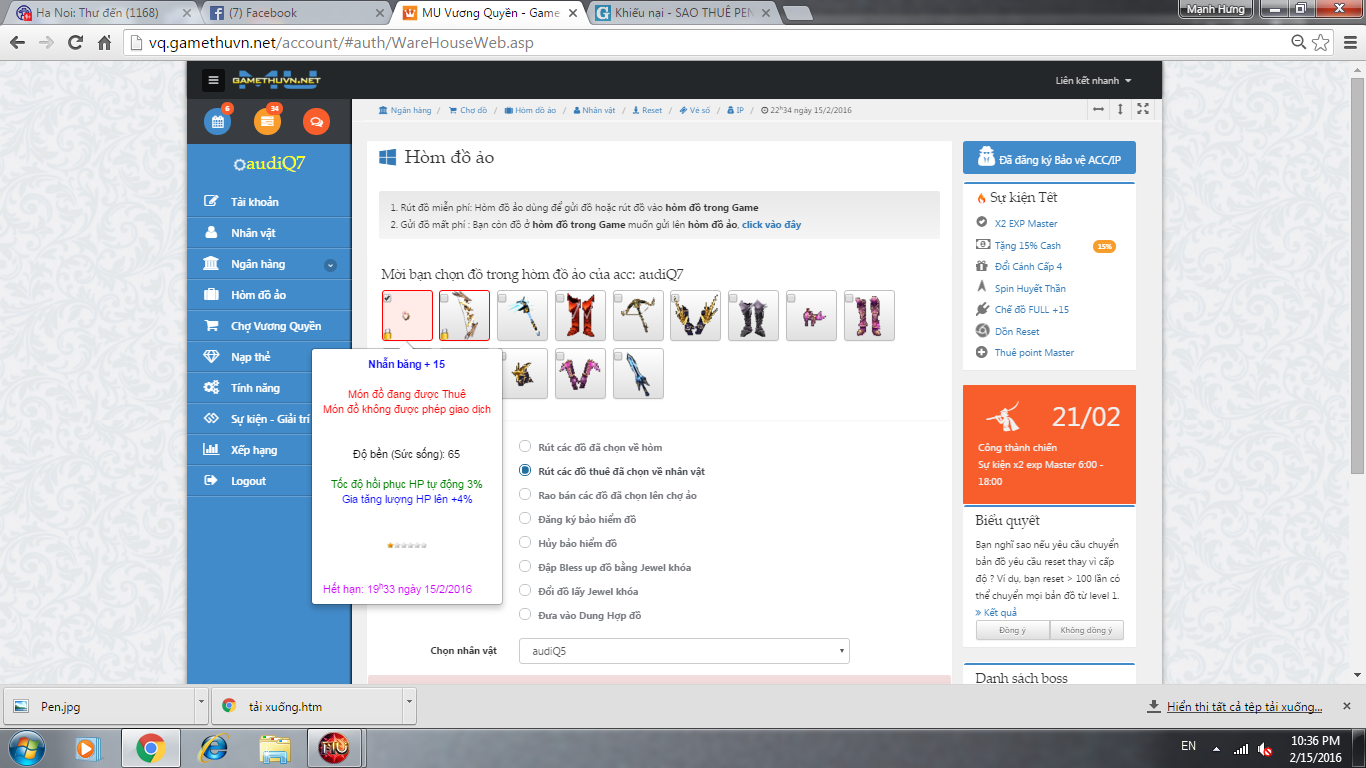Toggle horizontal width icon in breadcrumb bar
The width and height of the screenshot is (1366, 768).
pyautogui.click(x=1098, y=109)
